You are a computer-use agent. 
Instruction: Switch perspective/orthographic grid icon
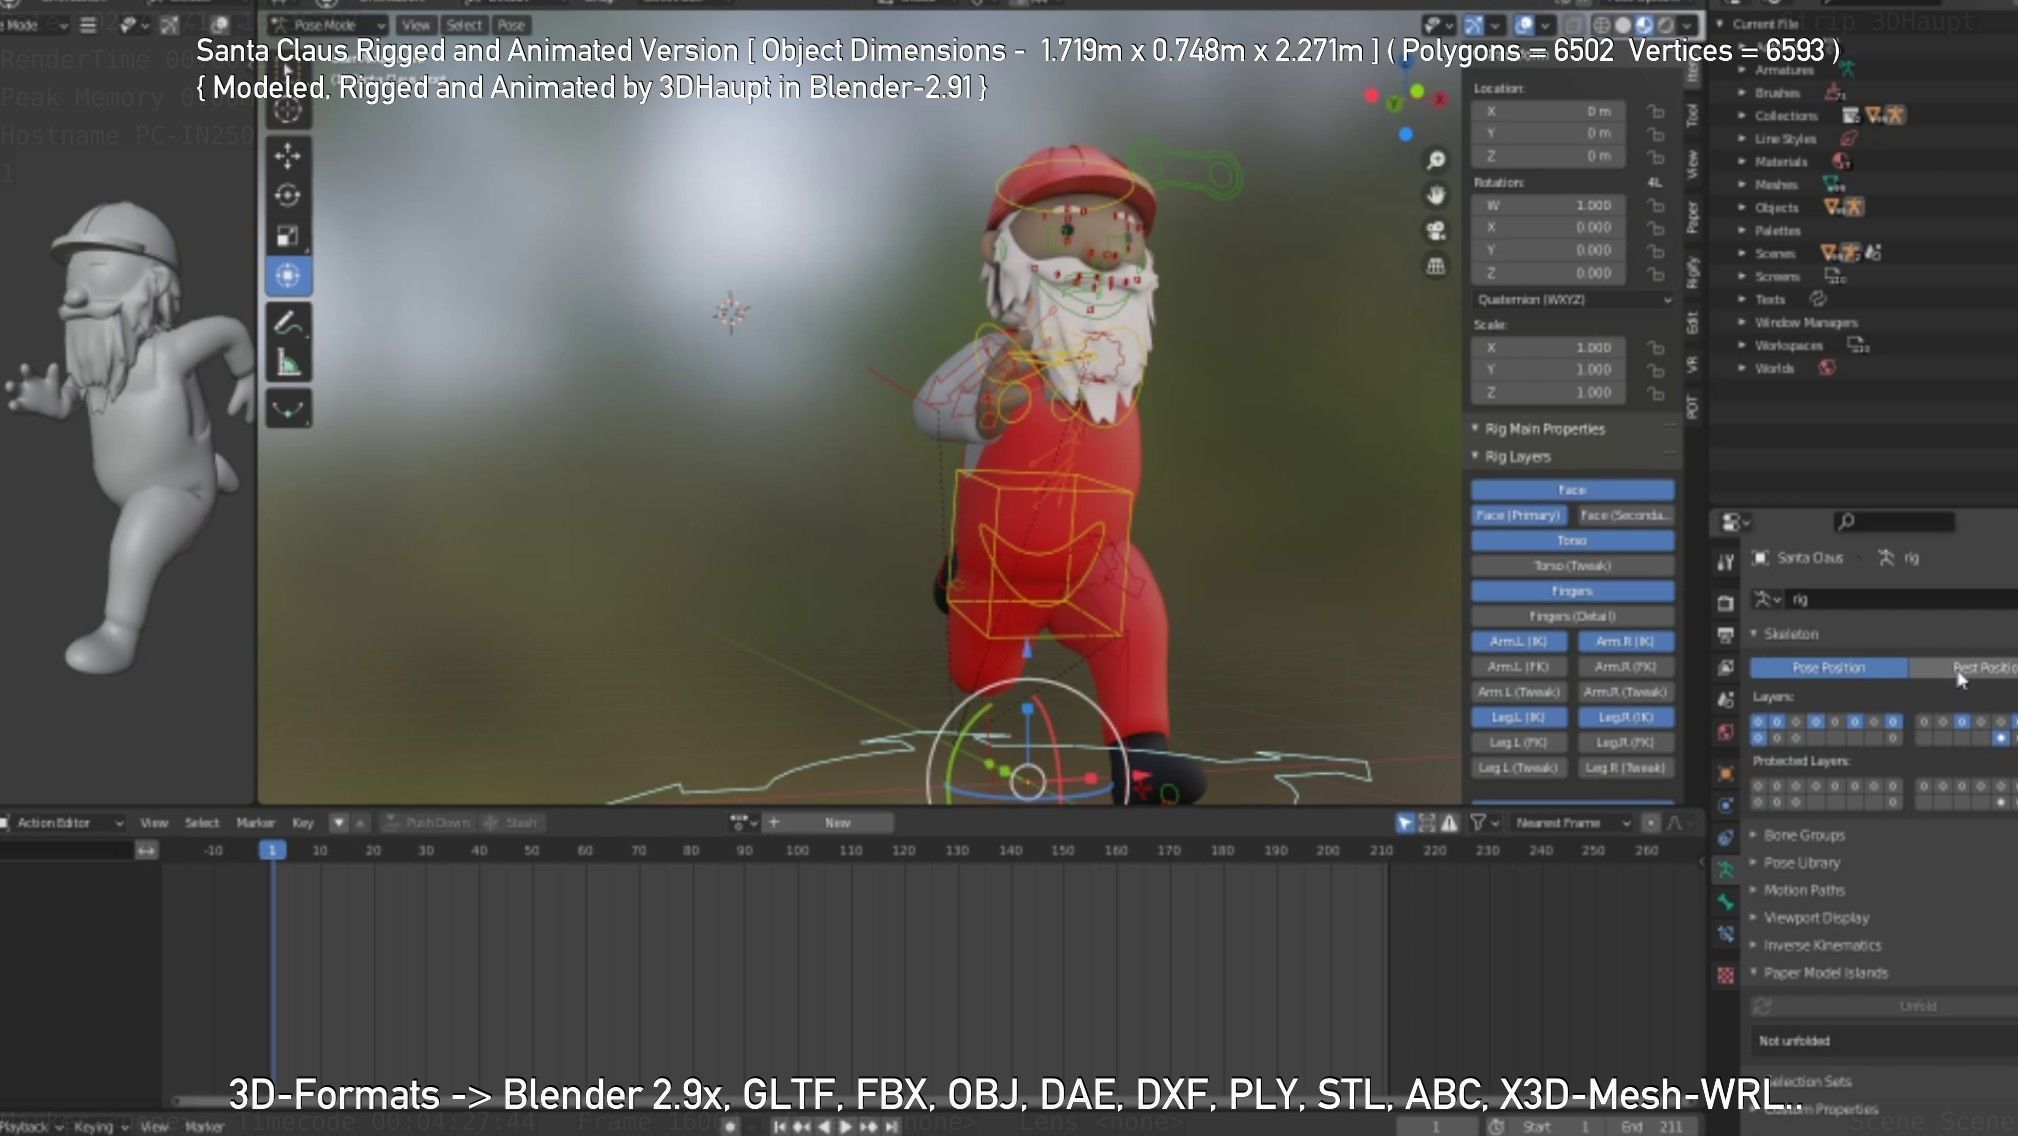click(x=1436, y=266)
